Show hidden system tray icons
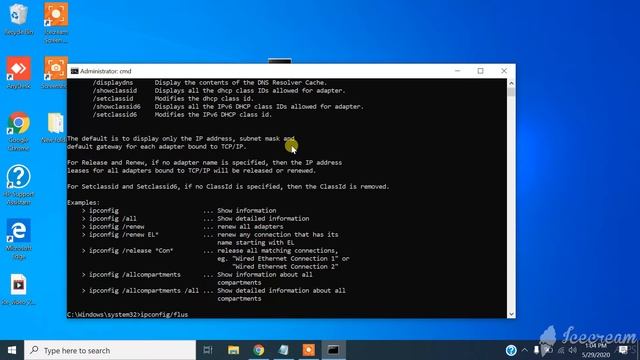The image size is (640, 360). pyautogui.click(x=524, y=350)
